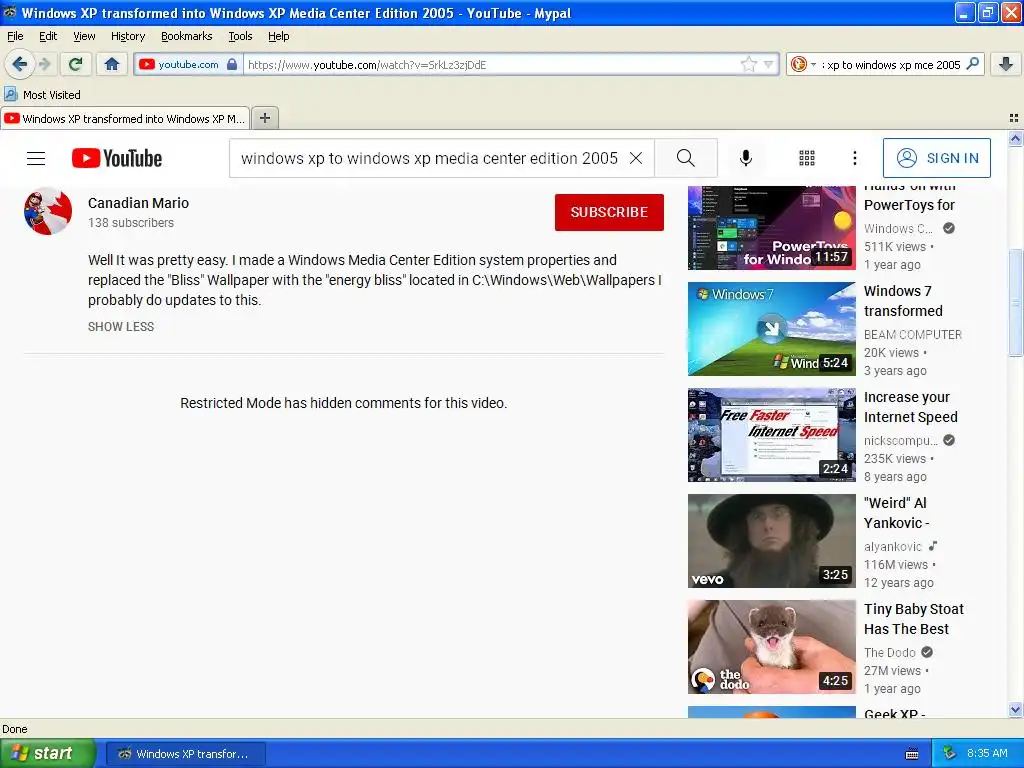Click the lock site identity icon
The image size is (1024, 768).
pos(232,64)
